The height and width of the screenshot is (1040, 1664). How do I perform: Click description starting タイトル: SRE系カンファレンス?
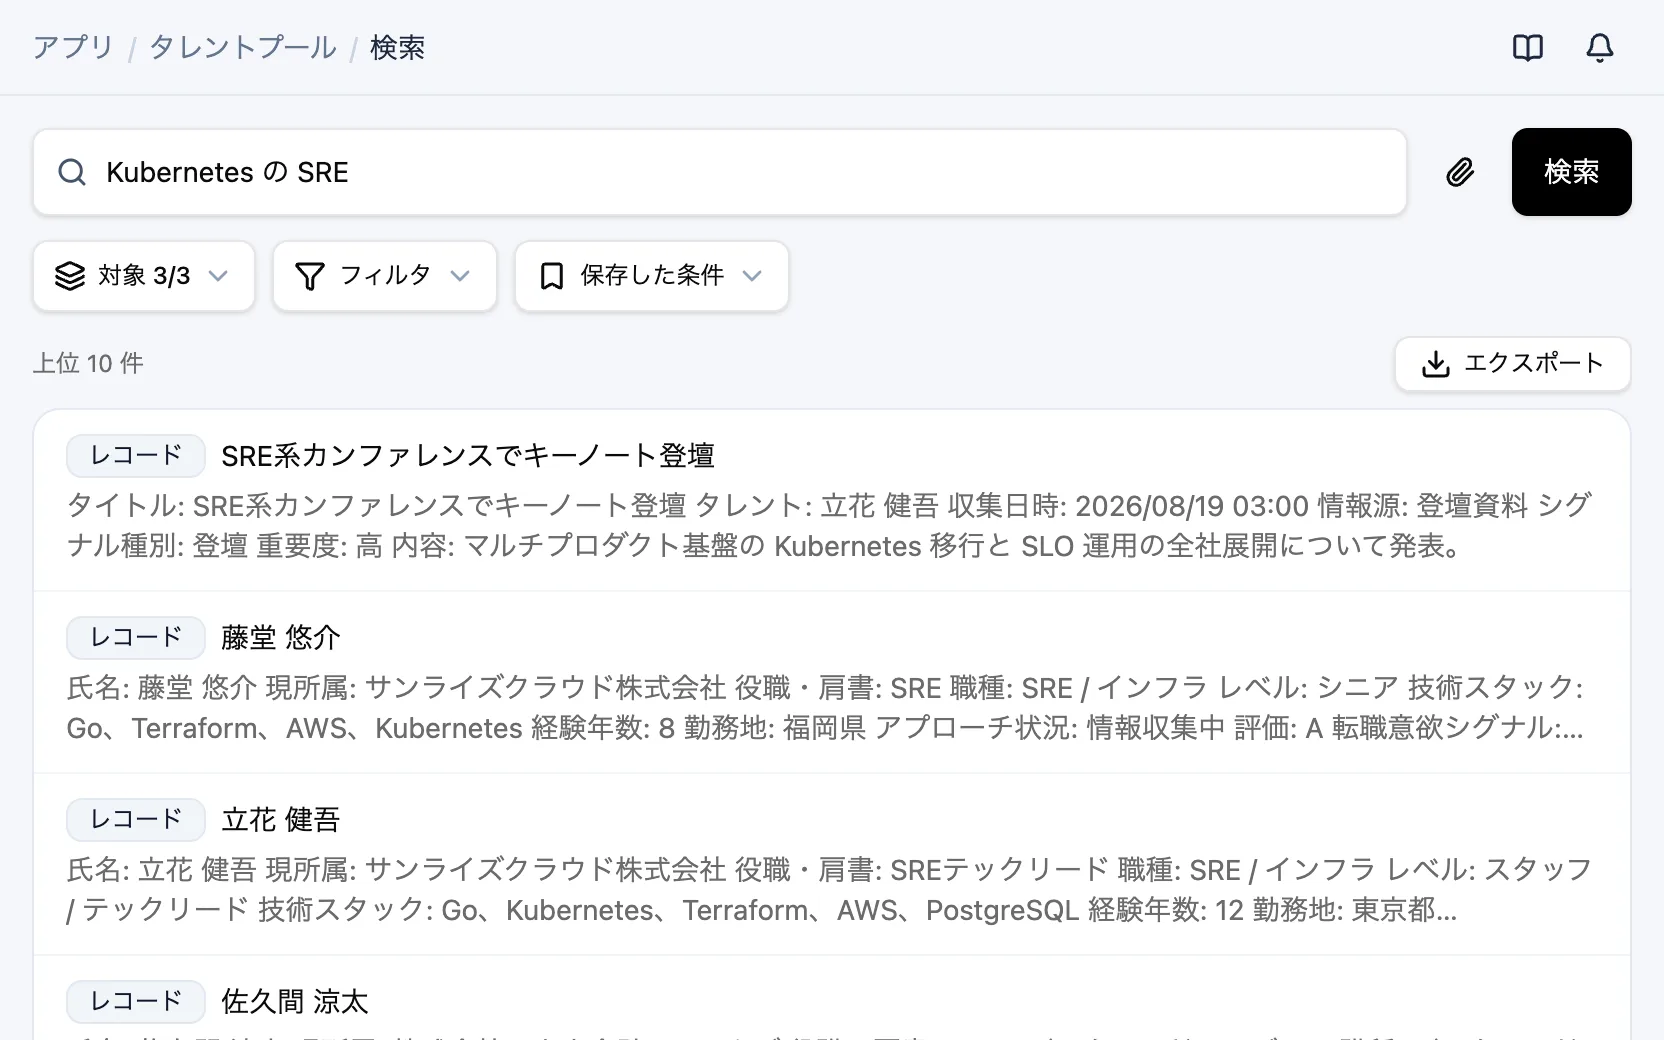[829, 526]
